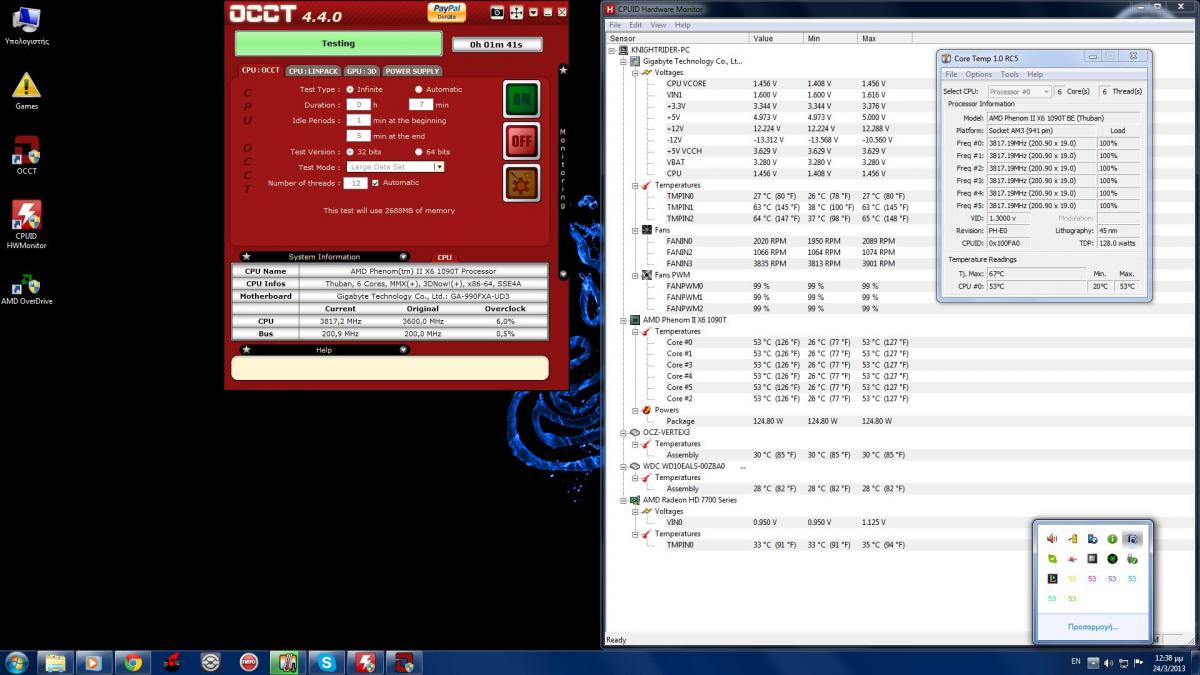Collapse the KNIGHTRIDER-PC tree node
Image resolution: width=1200 pixels, height=675 pixels.
612,50
